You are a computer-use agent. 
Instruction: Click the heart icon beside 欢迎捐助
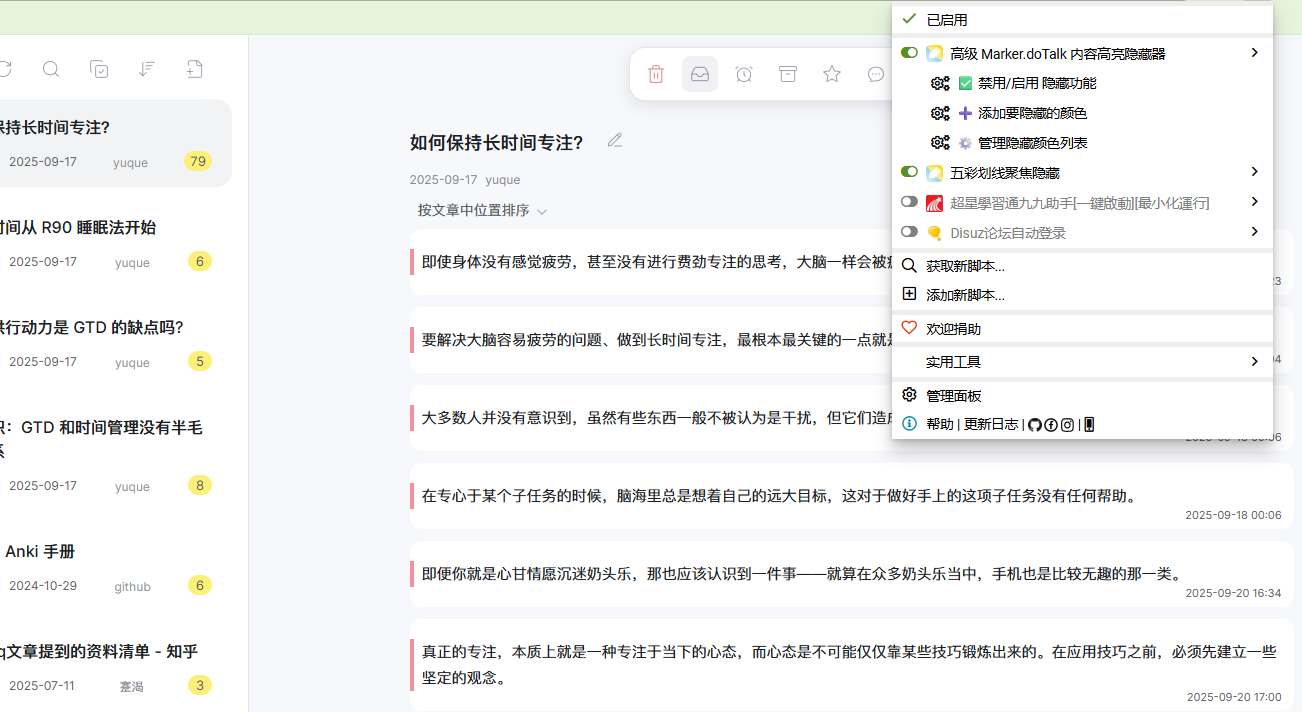tap(909, 328)
